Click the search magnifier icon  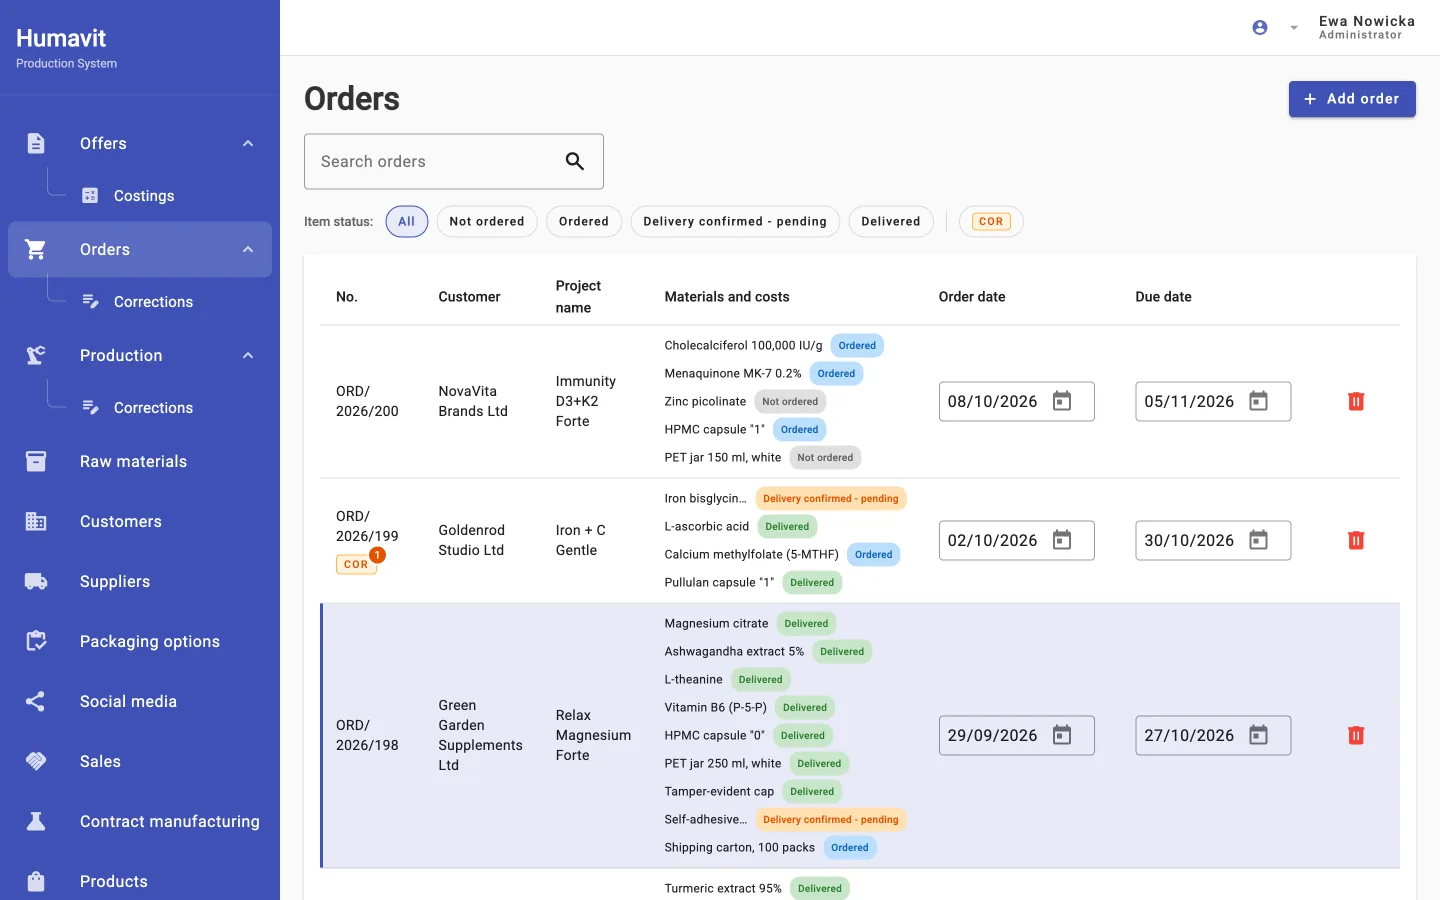click(575, 161)
